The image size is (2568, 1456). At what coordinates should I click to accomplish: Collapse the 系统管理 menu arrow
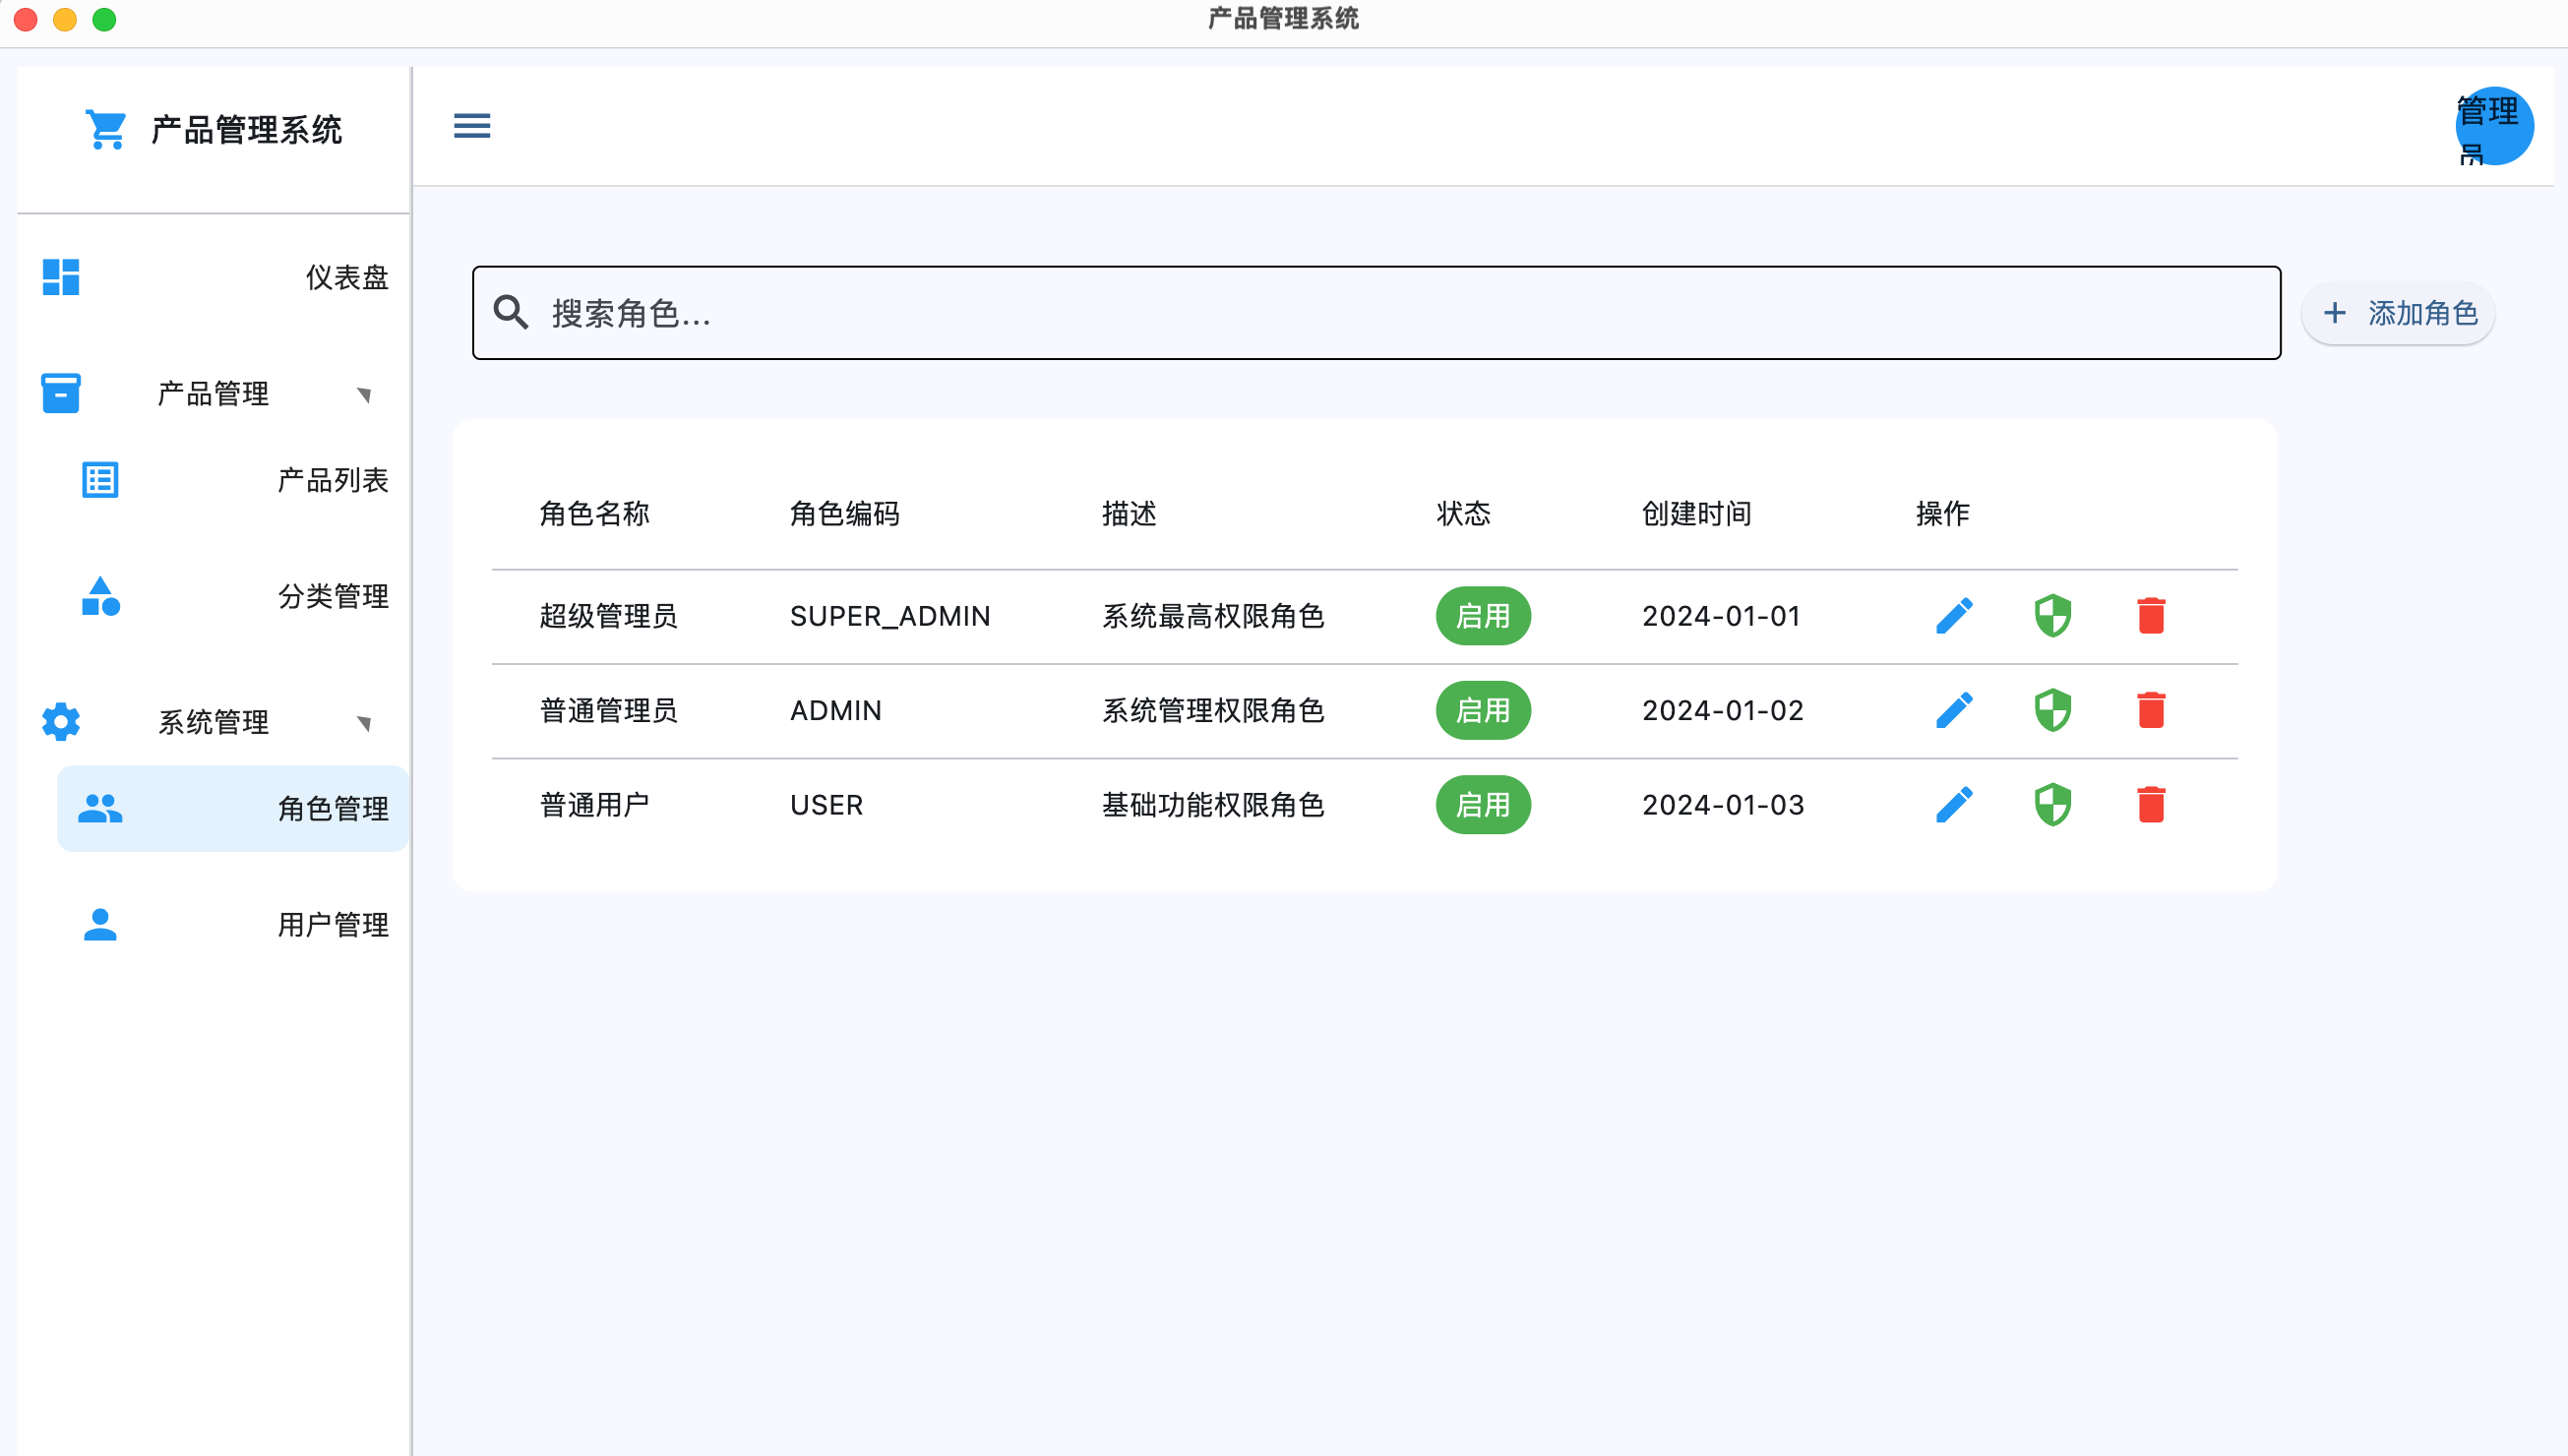coord(364,723)
